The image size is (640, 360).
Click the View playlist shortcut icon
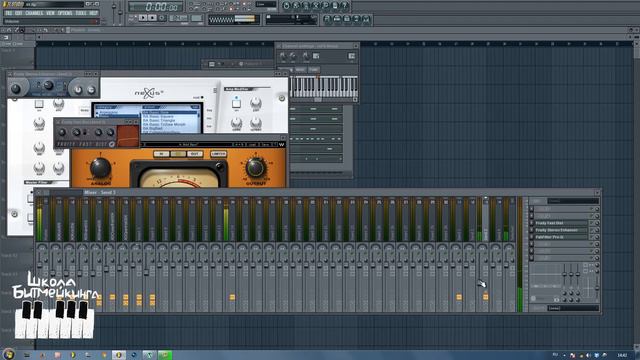click(x=327, y=19)
